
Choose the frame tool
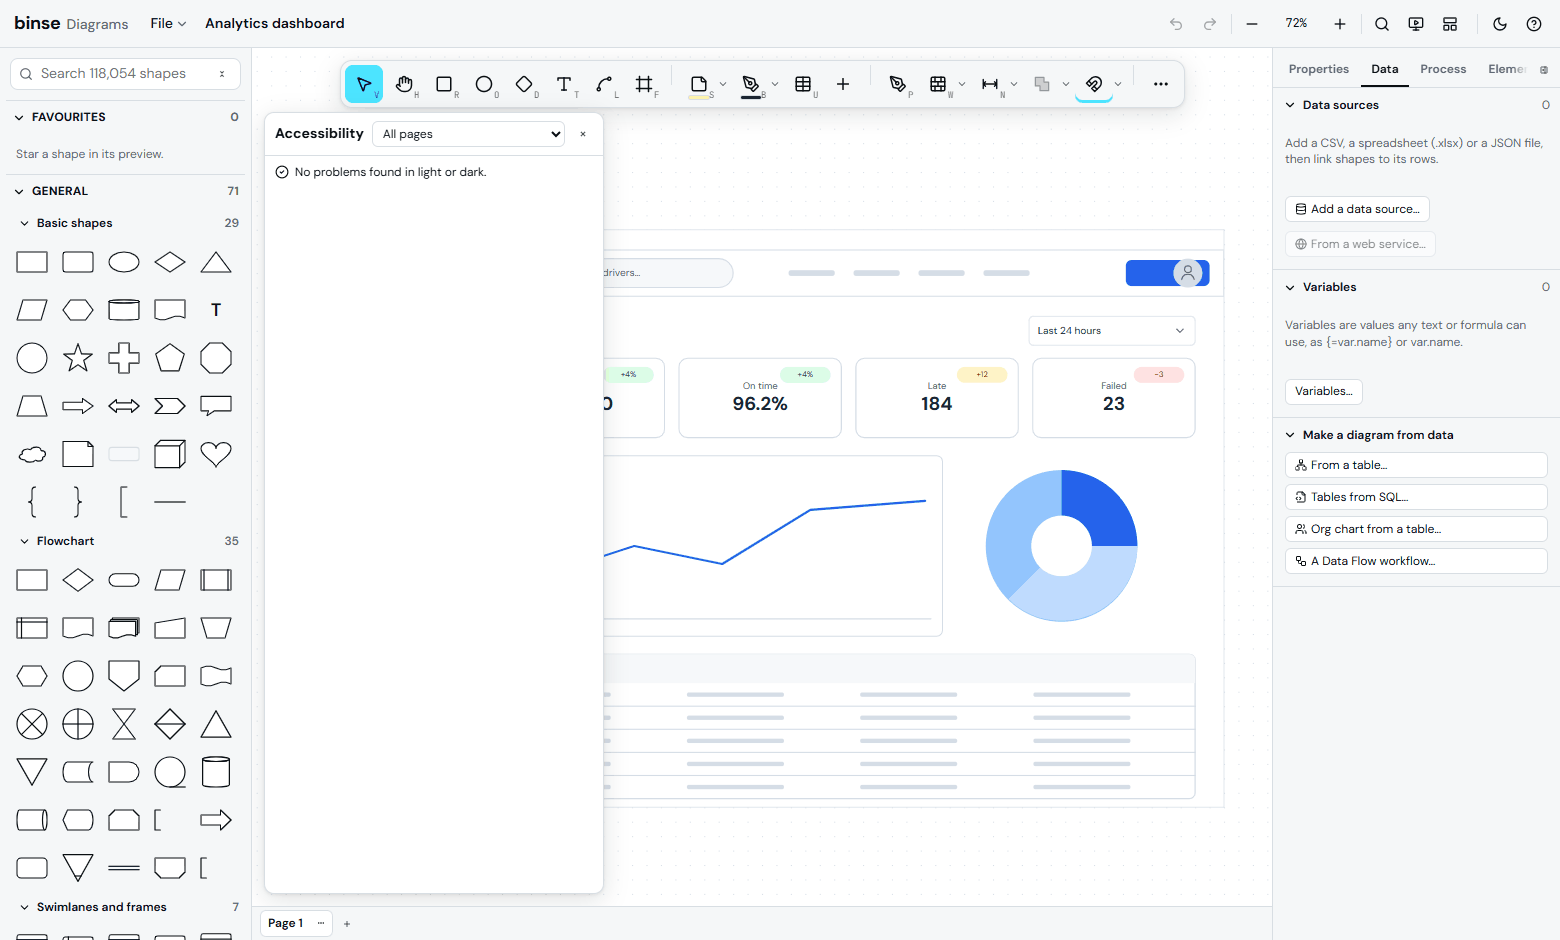(644, 84)
